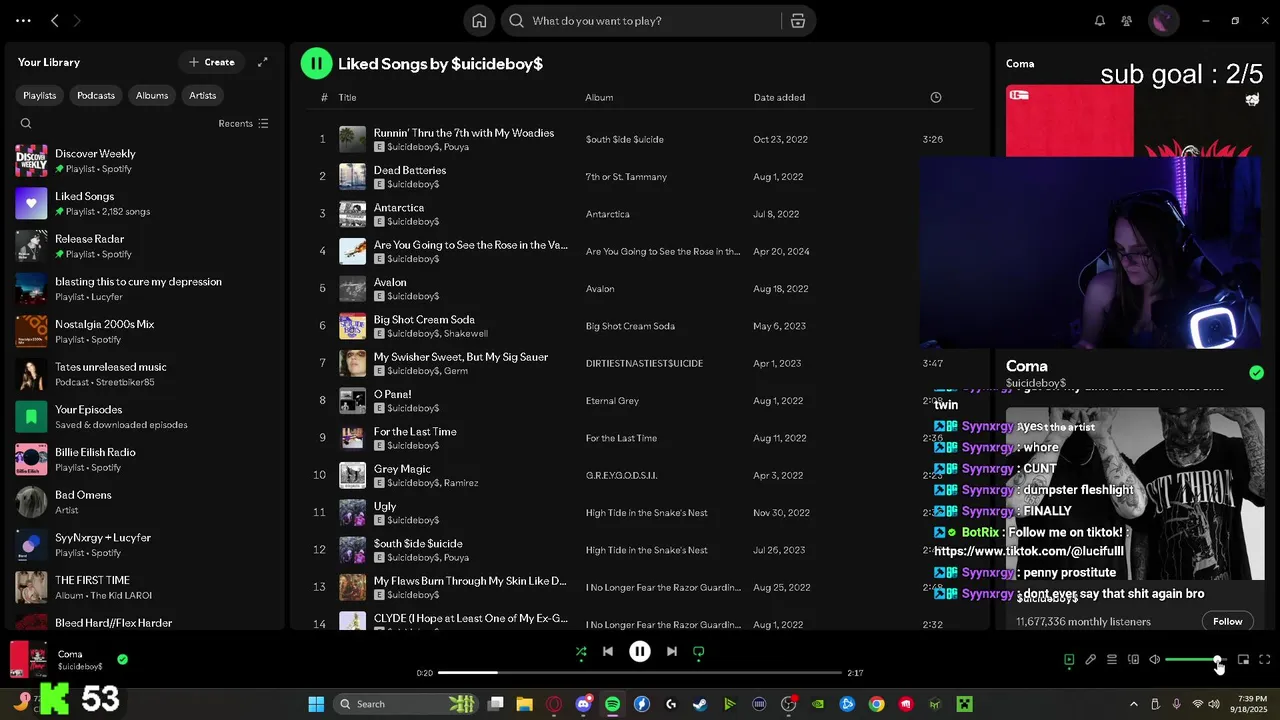Sort by the Title column header
The image size is (1280, 720).
pos(347,97)
